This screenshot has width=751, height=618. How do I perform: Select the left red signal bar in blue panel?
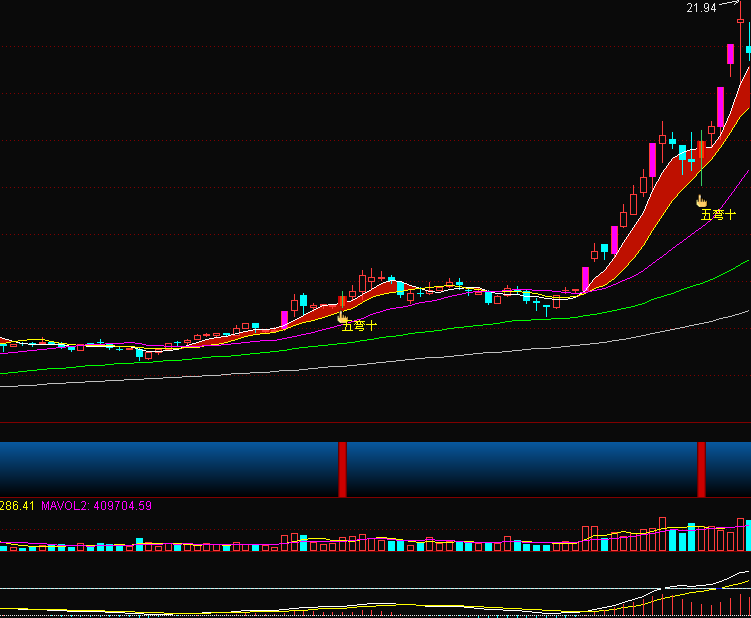tap(342, 469)
